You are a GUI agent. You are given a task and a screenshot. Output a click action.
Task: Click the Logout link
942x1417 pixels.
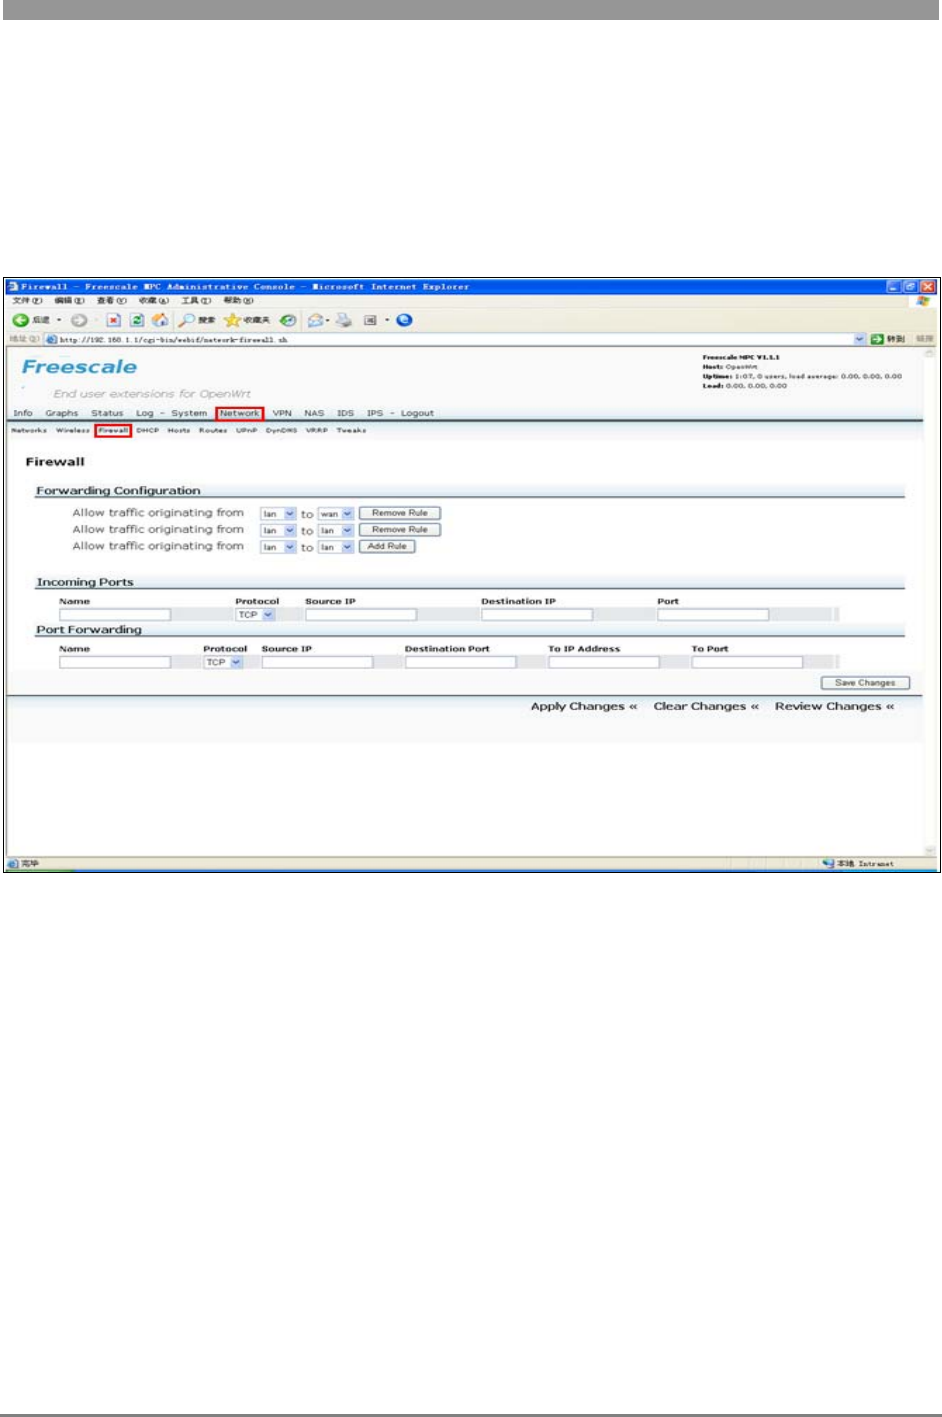coord(417,413)
